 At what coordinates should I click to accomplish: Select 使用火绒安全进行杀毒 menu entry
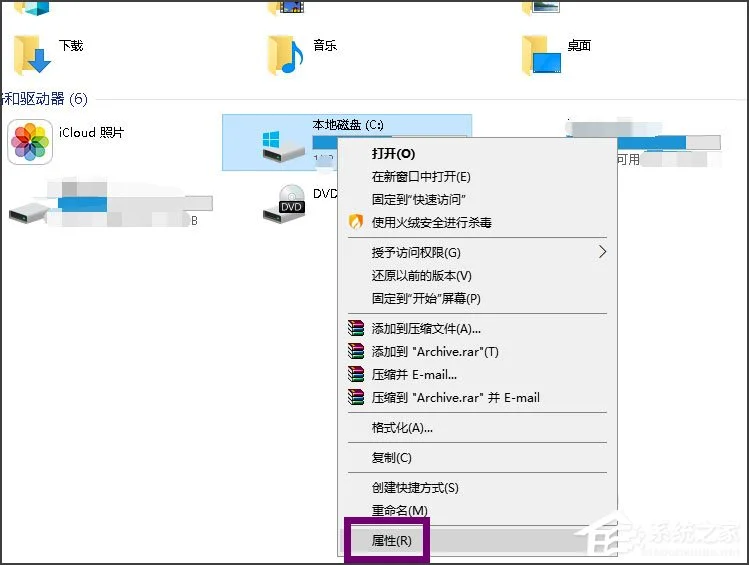(x=477, y=222)
